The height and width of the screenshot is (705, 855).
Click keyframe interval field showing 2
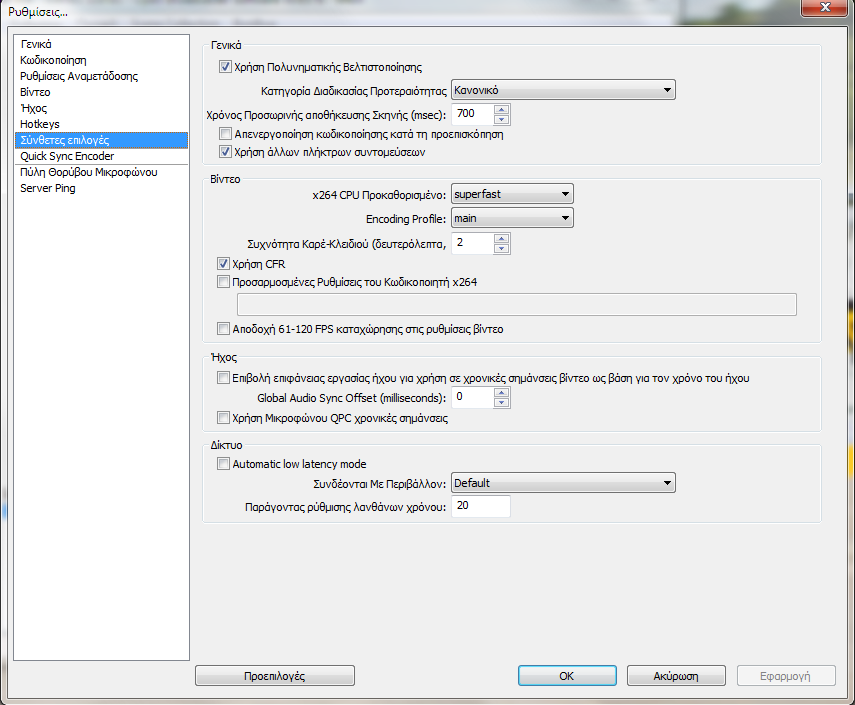(x=473, y=243)
